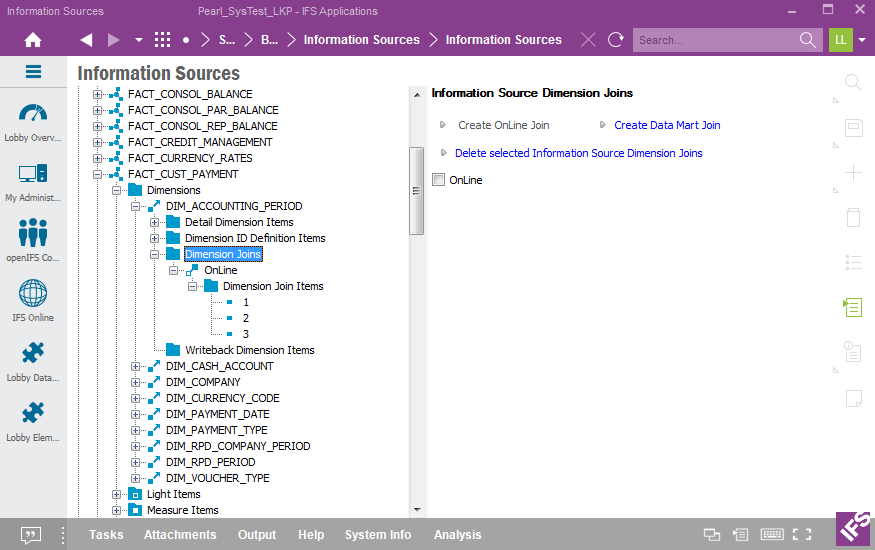875x550 pixels.
Task: Toggle the hamburger sidebar menu
Action: (x=33, y=71)
